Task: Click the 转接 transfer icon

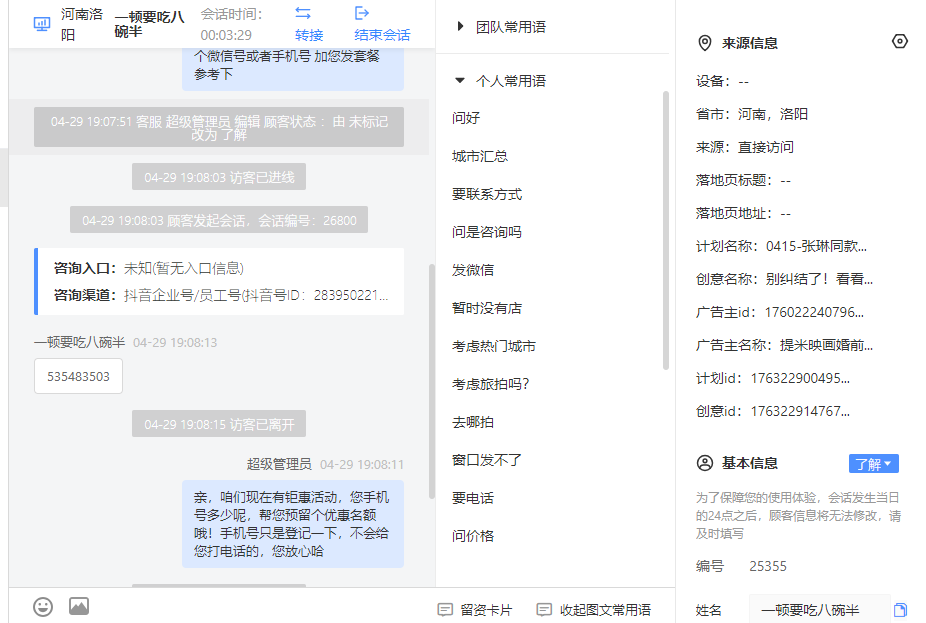Action: (x=303, y=13)
